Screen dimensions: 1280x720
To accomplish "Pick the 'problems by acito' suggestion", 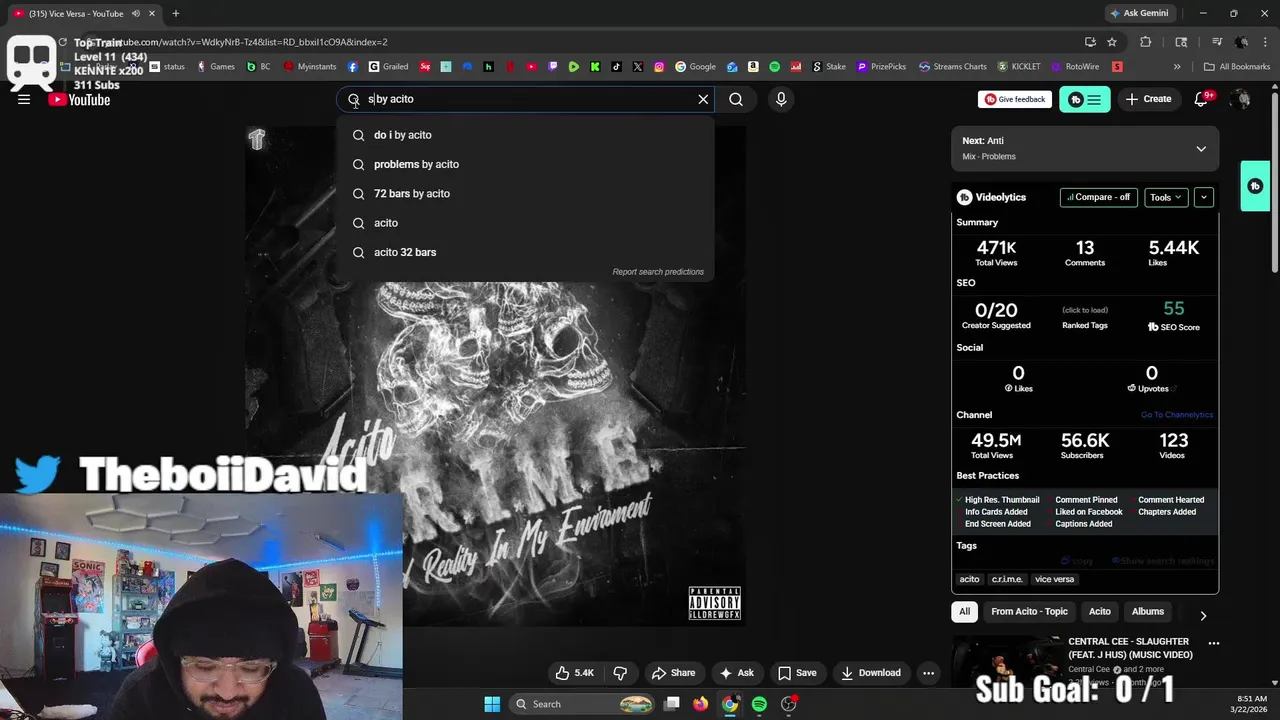I will [x=525, y=164].
